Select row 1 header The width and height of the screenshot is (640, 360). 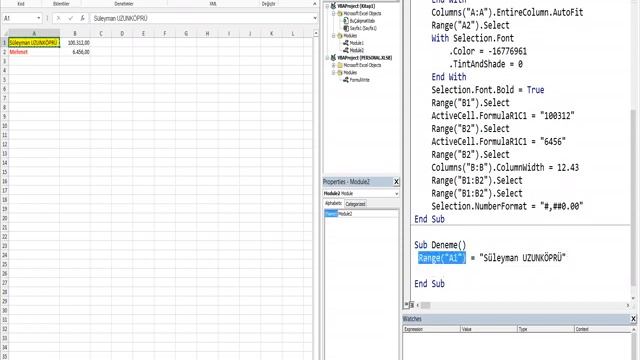tap(4, 42)
